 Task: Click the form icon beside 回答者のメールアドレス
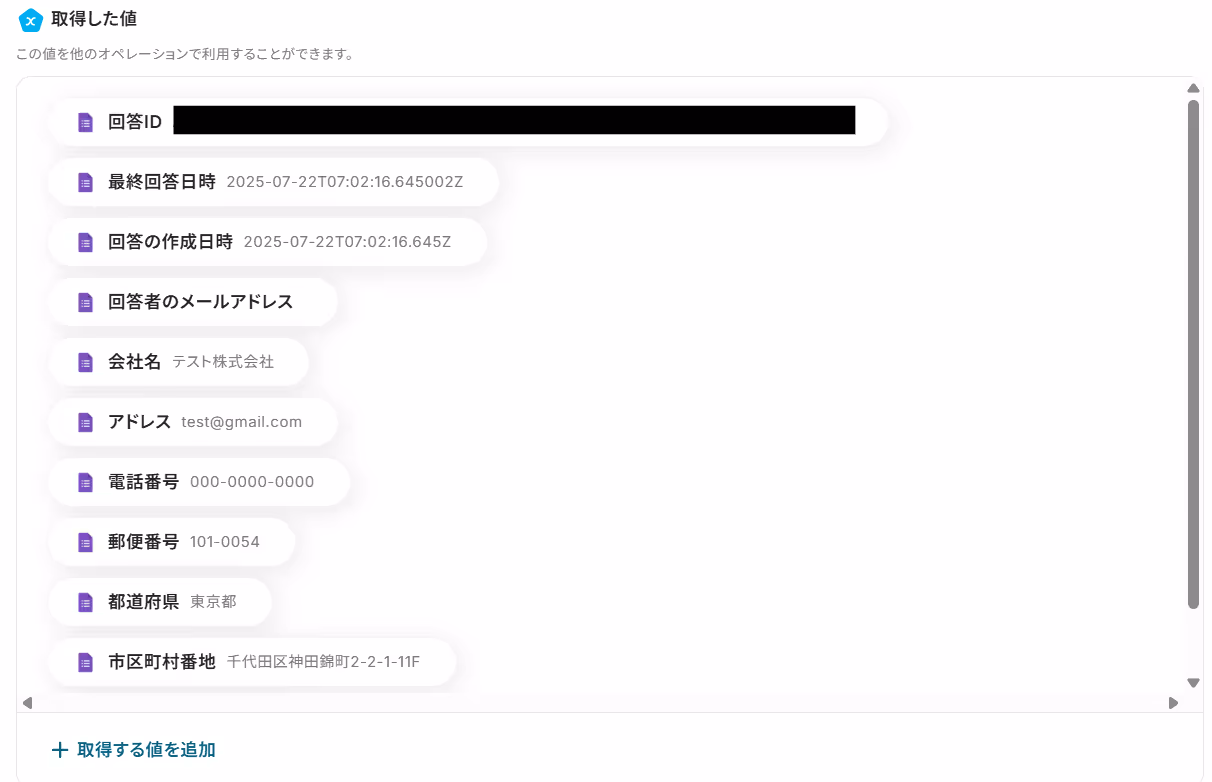click(x=86, y=302)
